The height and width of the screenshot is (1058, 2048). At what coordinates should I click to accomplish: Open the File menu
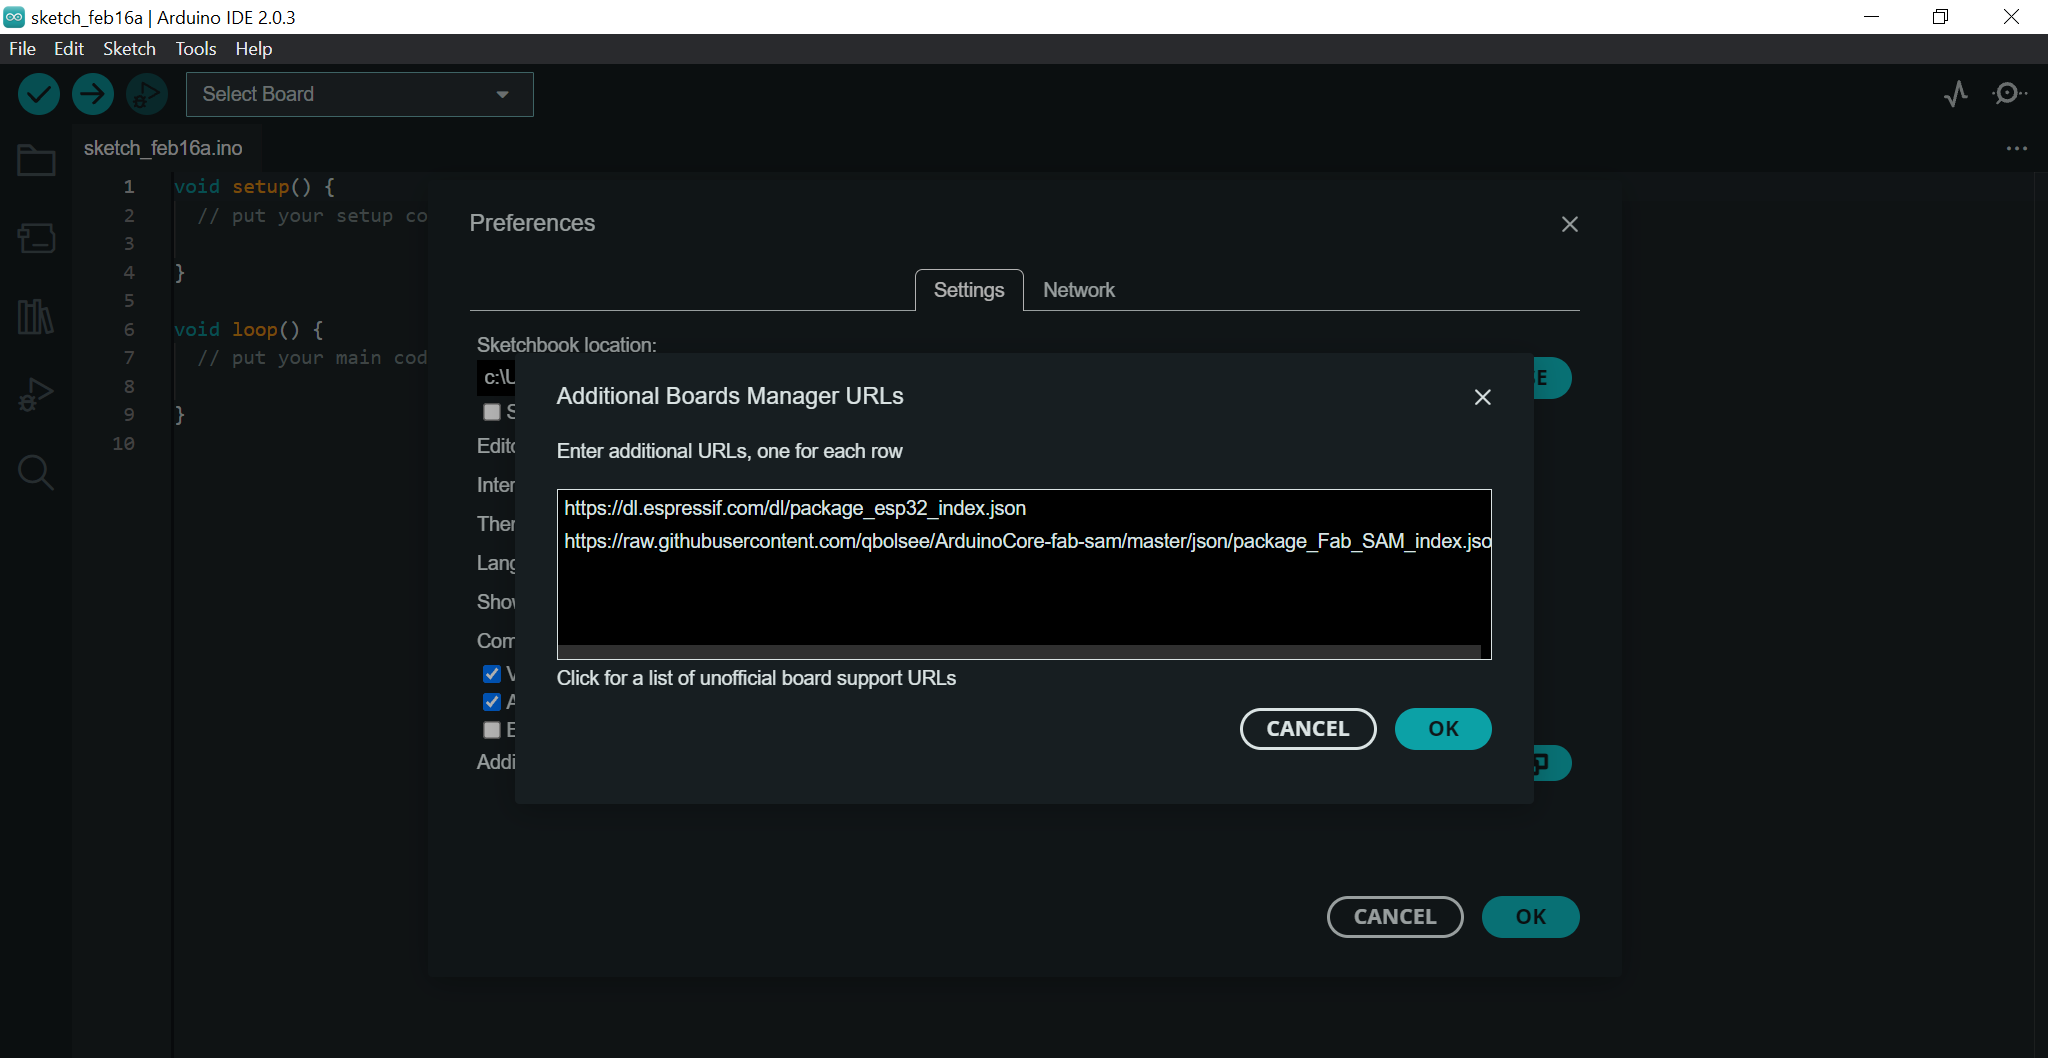pos(22,48)
